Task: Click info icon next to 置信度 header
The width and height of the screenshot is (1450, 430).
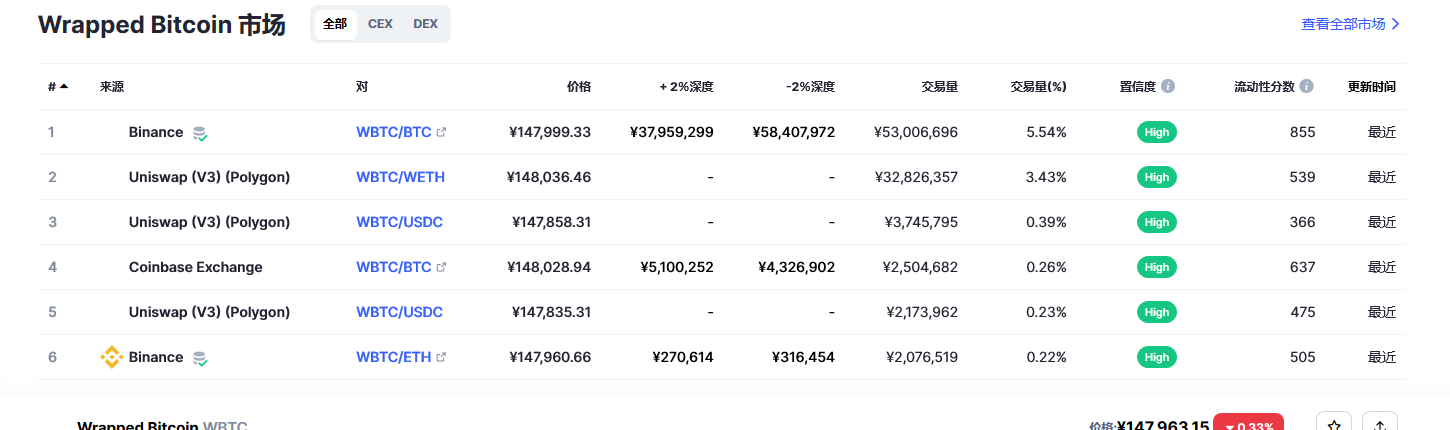Action: (1168, 87)
